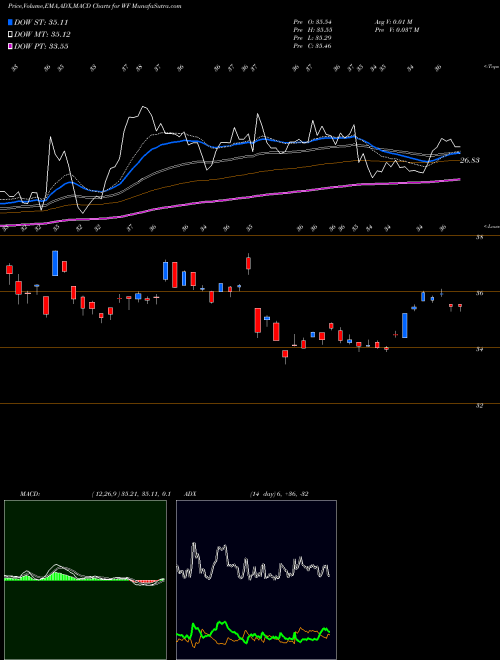This screenshot has height=660, width=500.
Task: Click the magenta DOW PT legend swatch
Action: click(10, 47)
